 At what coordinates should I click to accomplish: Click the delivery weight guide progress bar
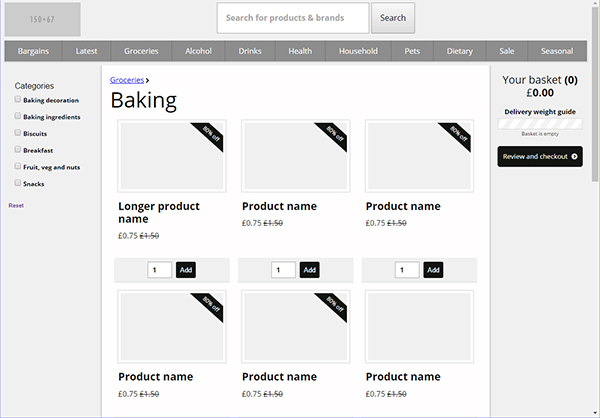point(540,124)
